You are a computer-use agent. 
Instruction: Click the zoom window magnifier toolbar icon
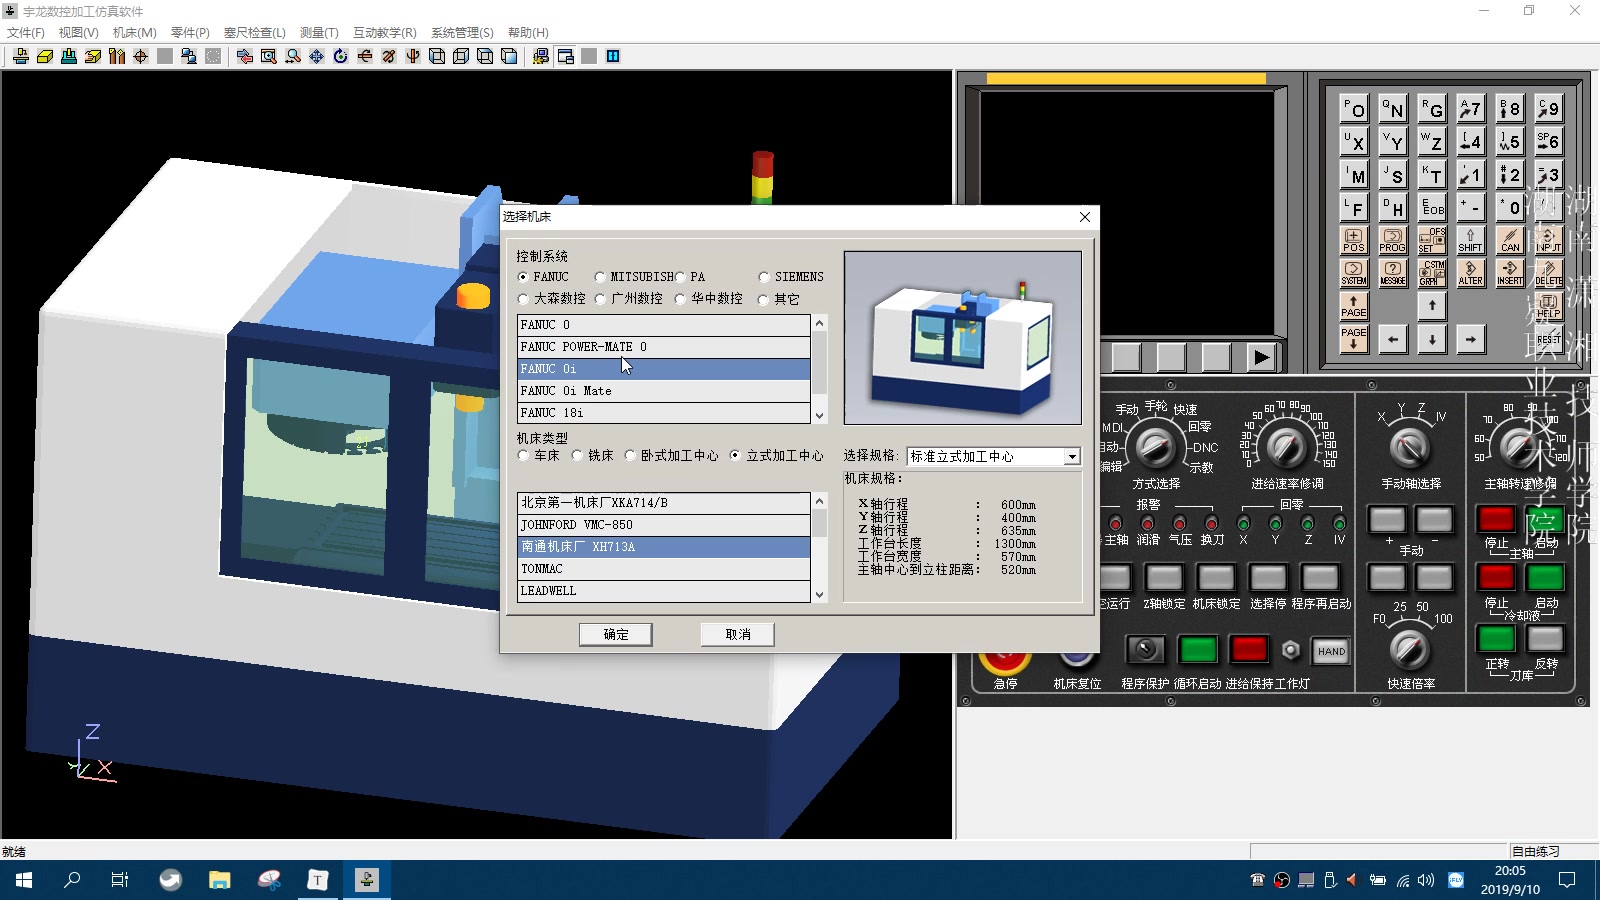269,56
